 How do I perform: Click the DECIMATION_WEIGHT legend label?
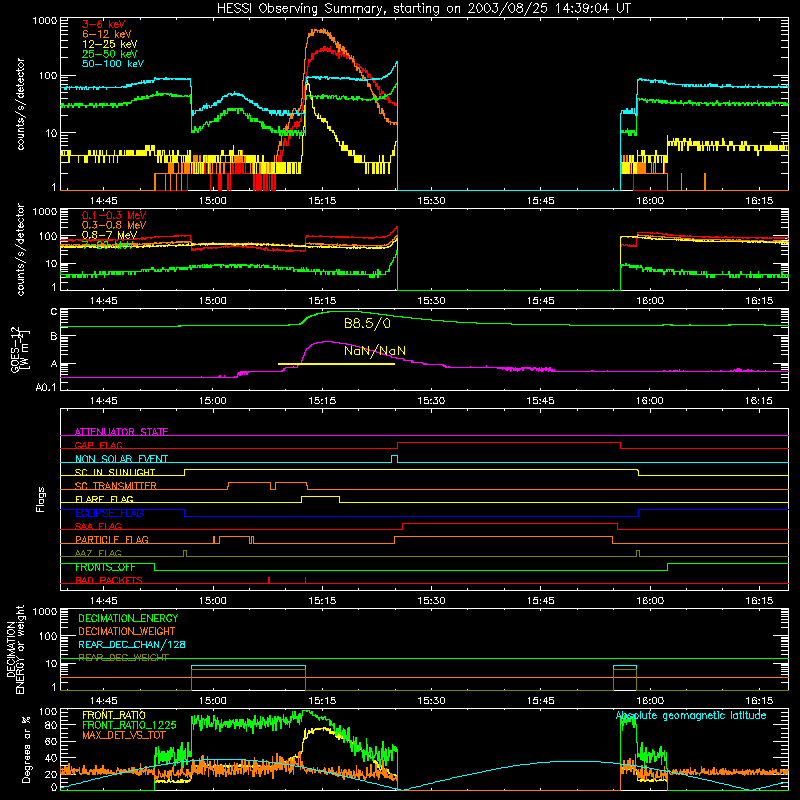127,631
